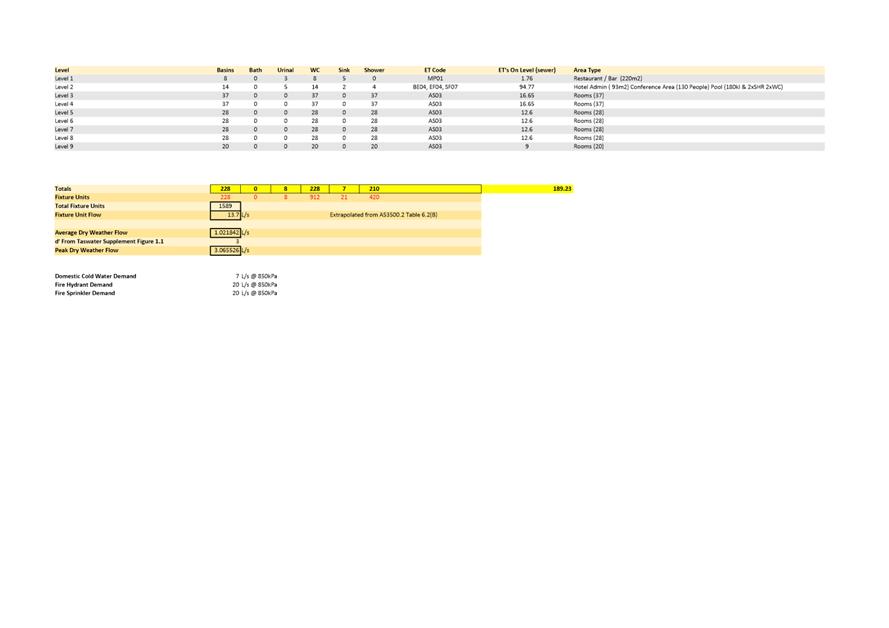Click "d' From Taswater Supplement Figure 1.1"

(109, 241)
